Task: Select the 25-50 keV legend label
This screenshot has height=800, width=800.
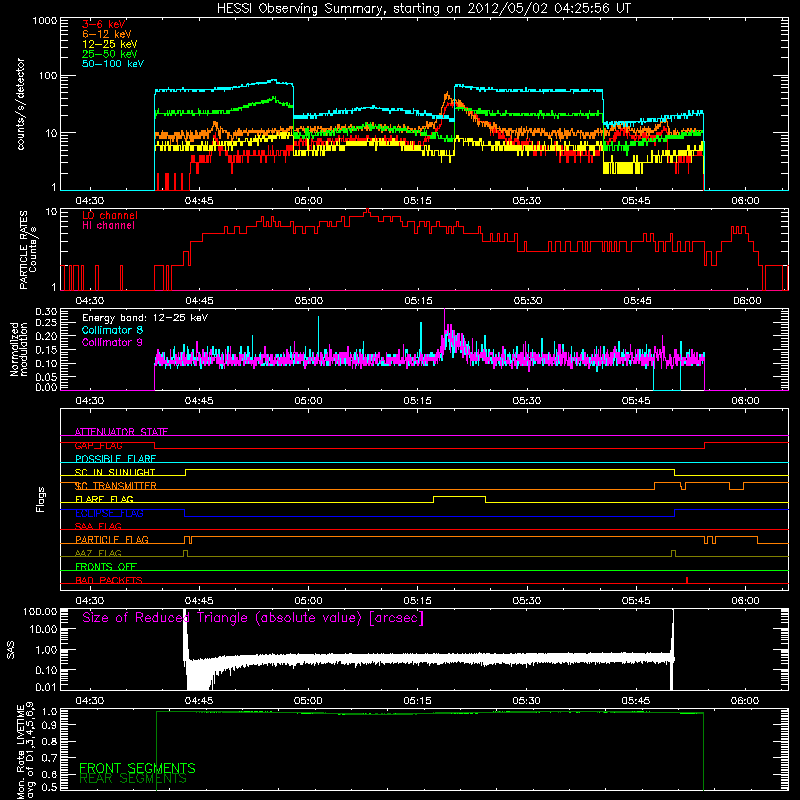Action: pos(110,54)
